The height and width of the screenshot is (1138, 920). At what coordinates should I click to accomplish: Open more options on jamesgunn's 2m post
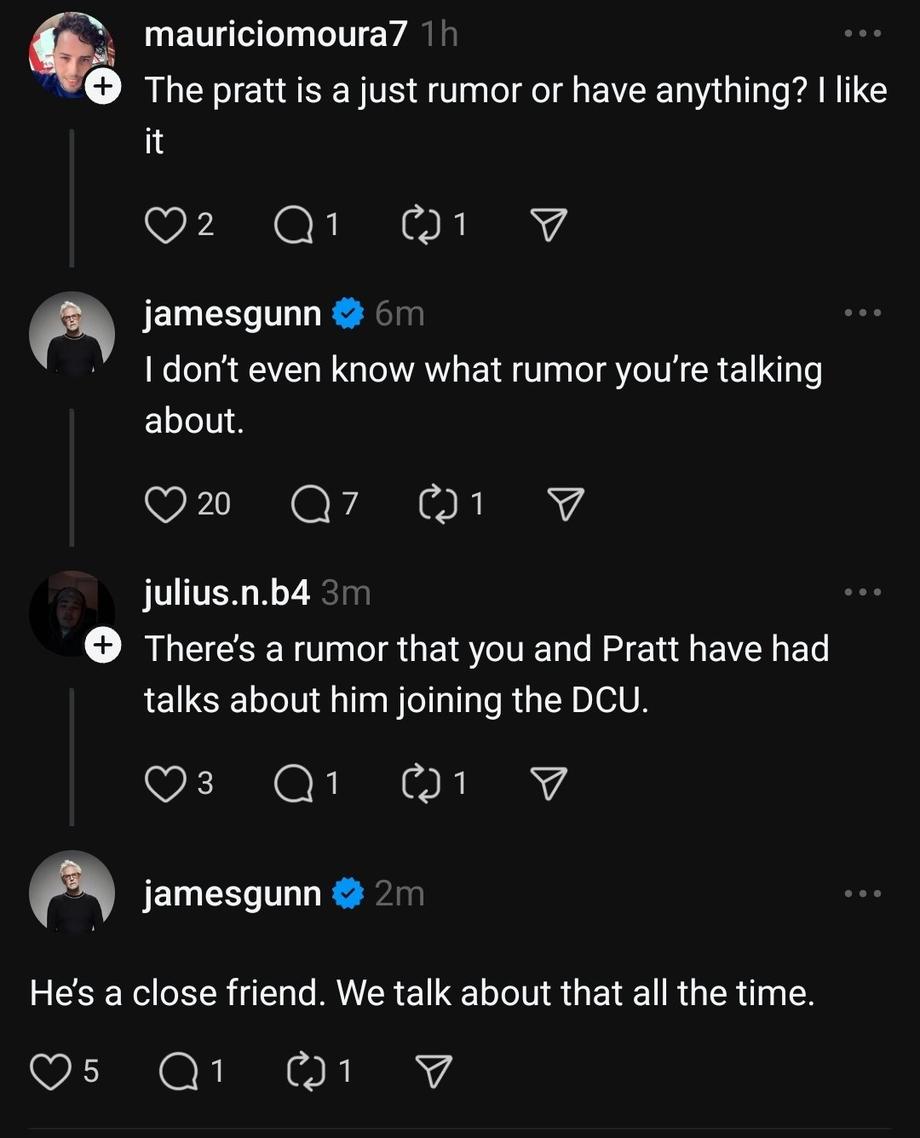[x=862, y=893]
